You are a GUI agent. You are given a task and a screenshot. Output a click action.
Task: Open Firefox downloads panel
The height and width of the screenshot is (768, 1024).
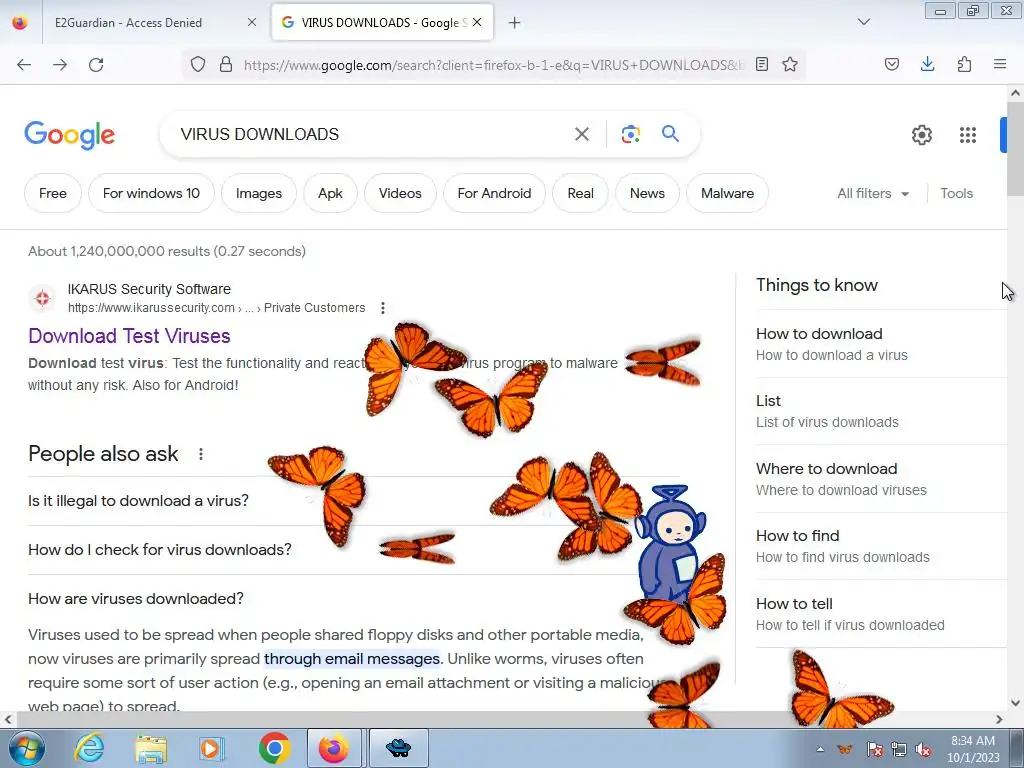pos(927,64)
